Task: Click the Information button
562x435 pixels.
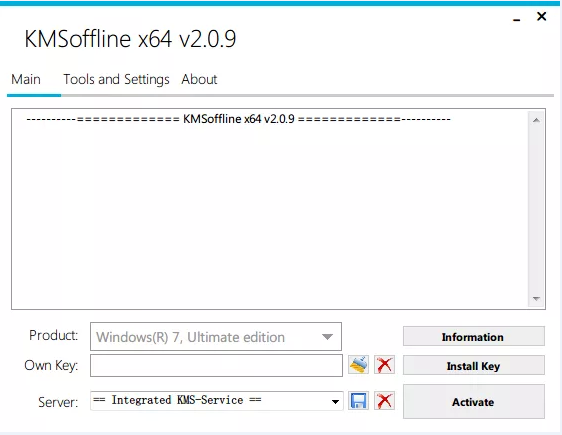Action: click(x=473, y=336)
